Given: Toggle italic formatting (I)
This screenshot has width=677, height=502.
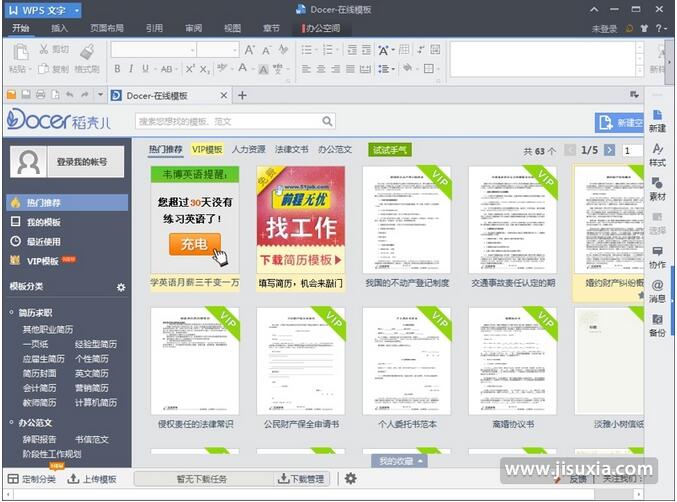Looking at the screenshot, I should [131, 69].
